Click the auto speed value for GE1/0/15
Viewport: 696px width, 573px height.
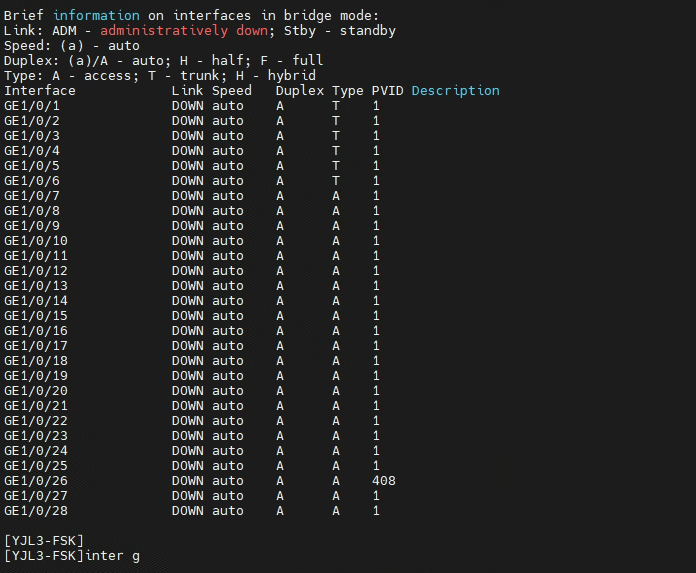pos(227,315)
